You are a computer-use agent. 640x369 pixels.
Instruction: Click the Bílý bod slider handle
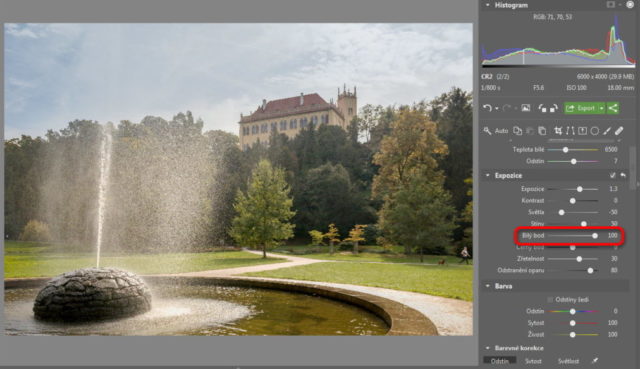595,236
